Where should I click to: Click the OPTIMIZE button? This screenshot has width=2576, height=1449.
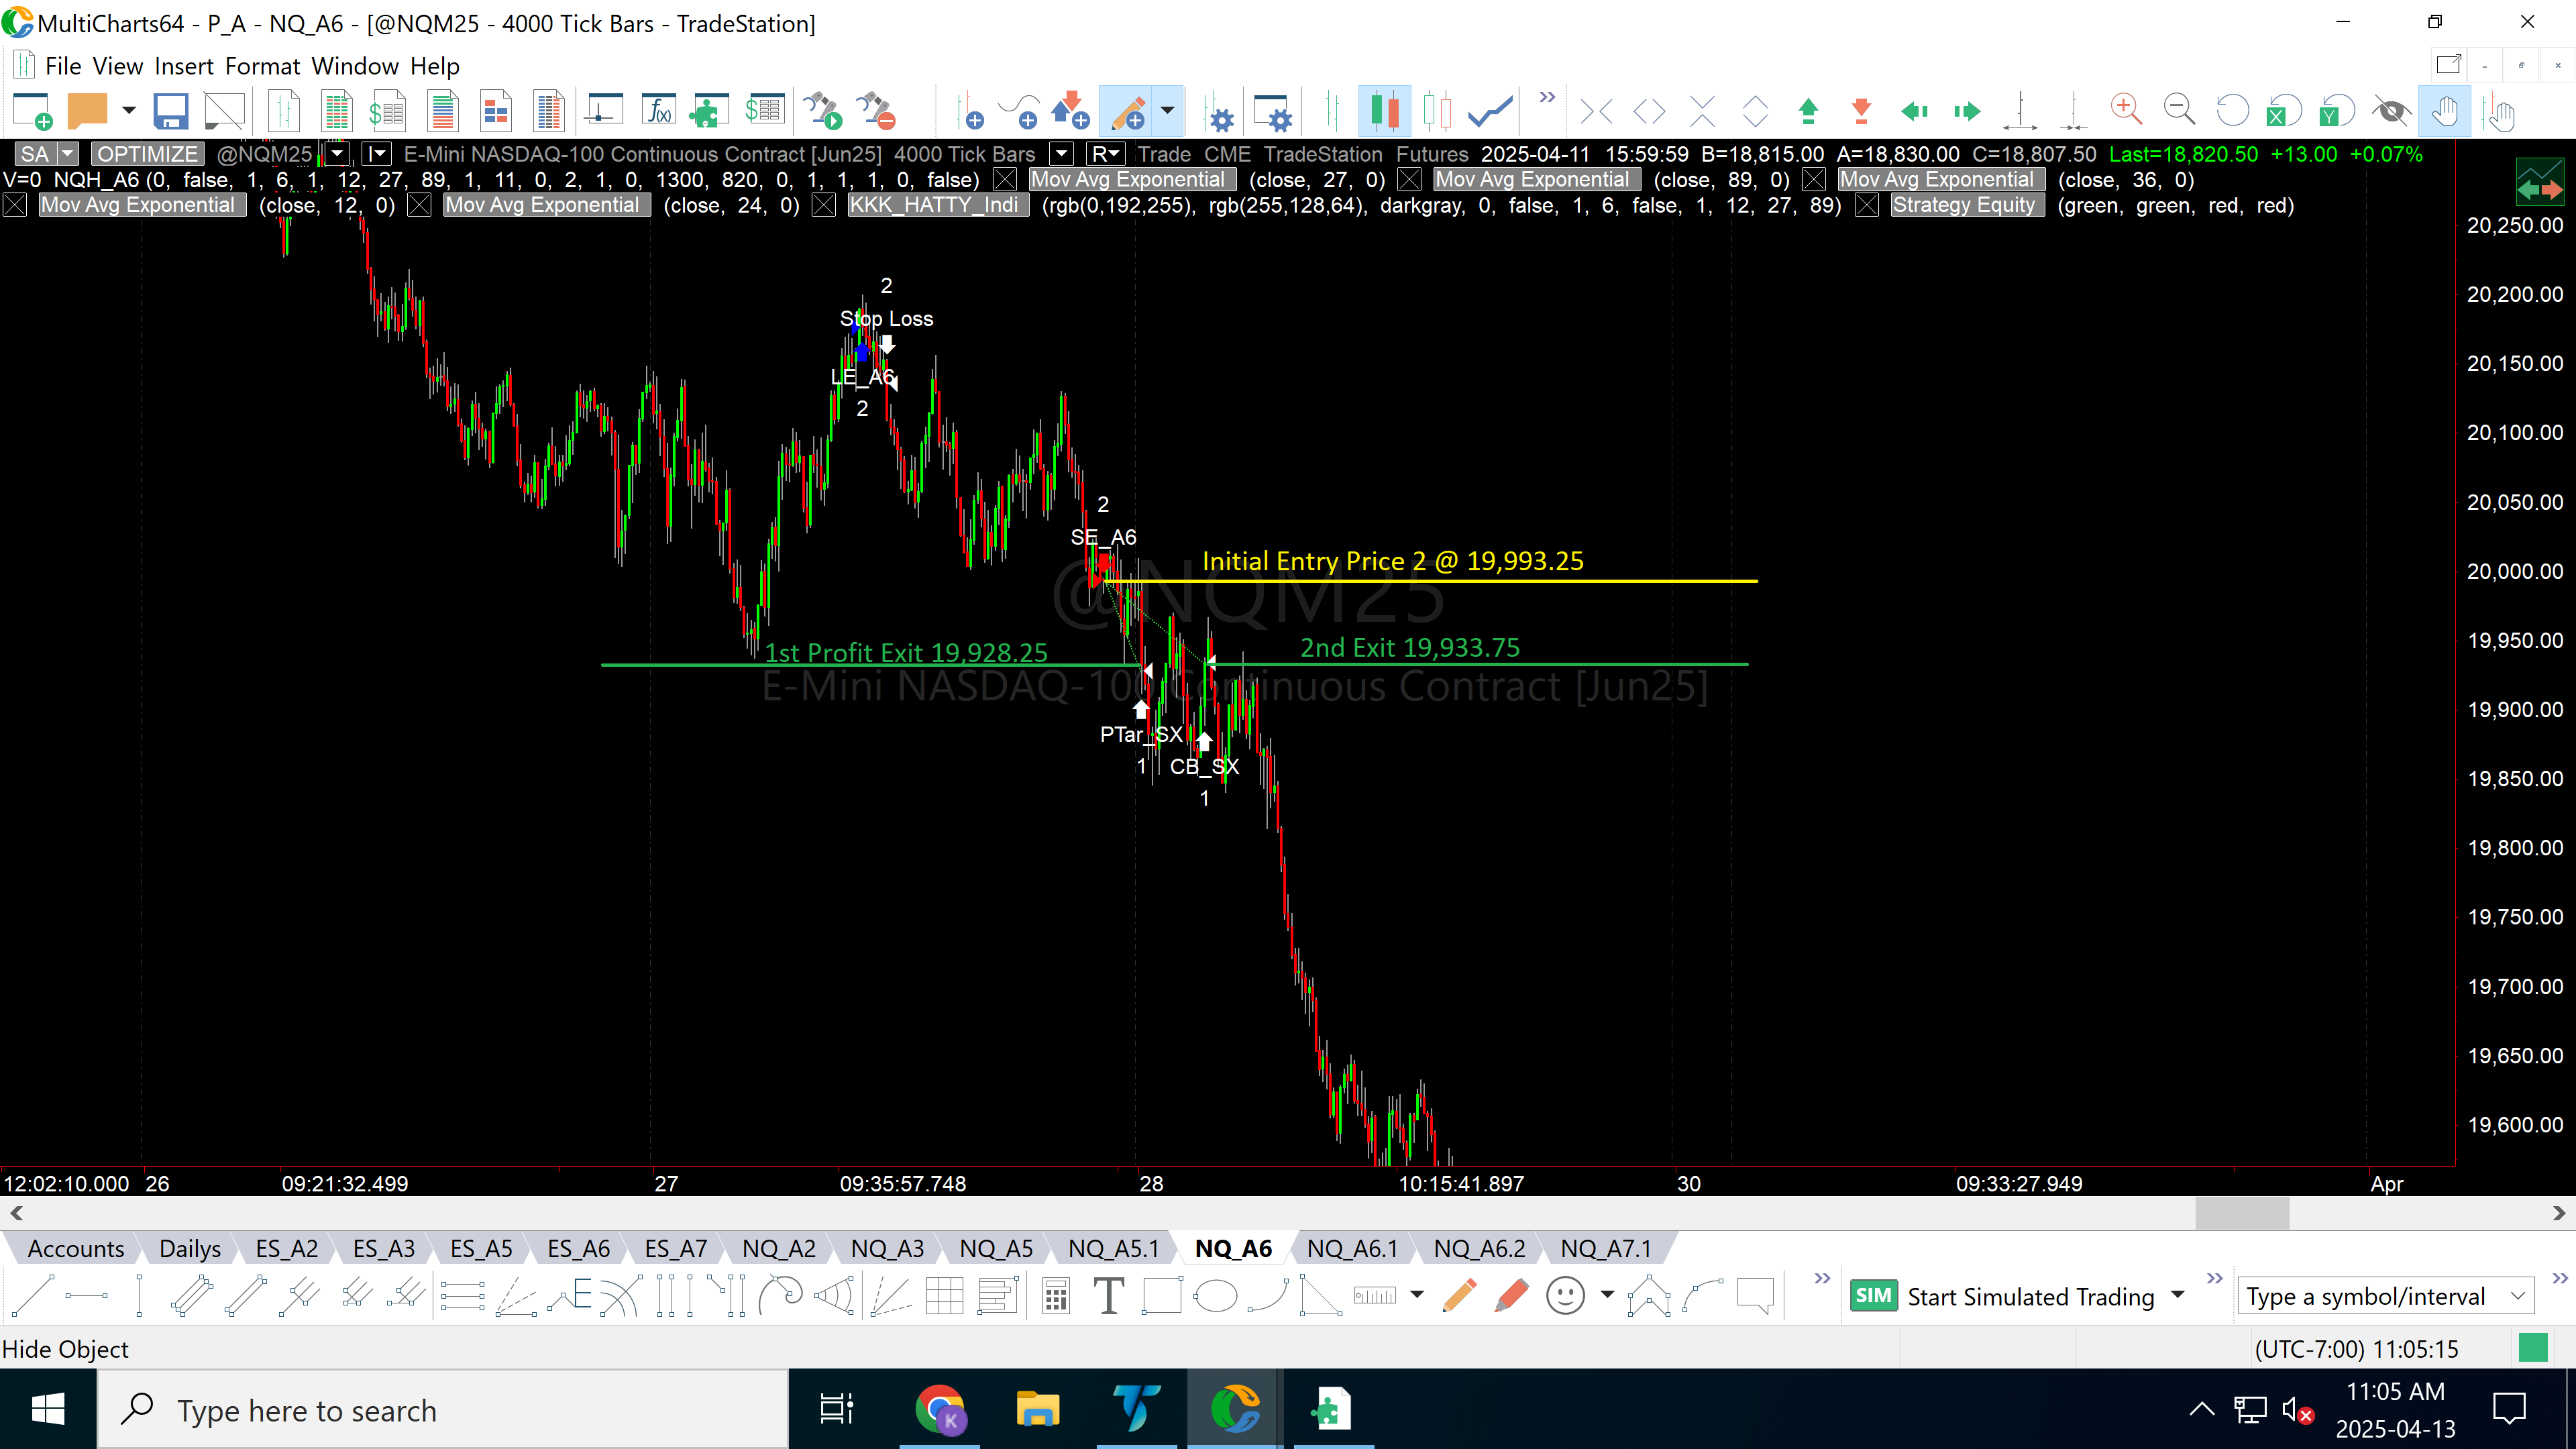click(x=147, y=154)
